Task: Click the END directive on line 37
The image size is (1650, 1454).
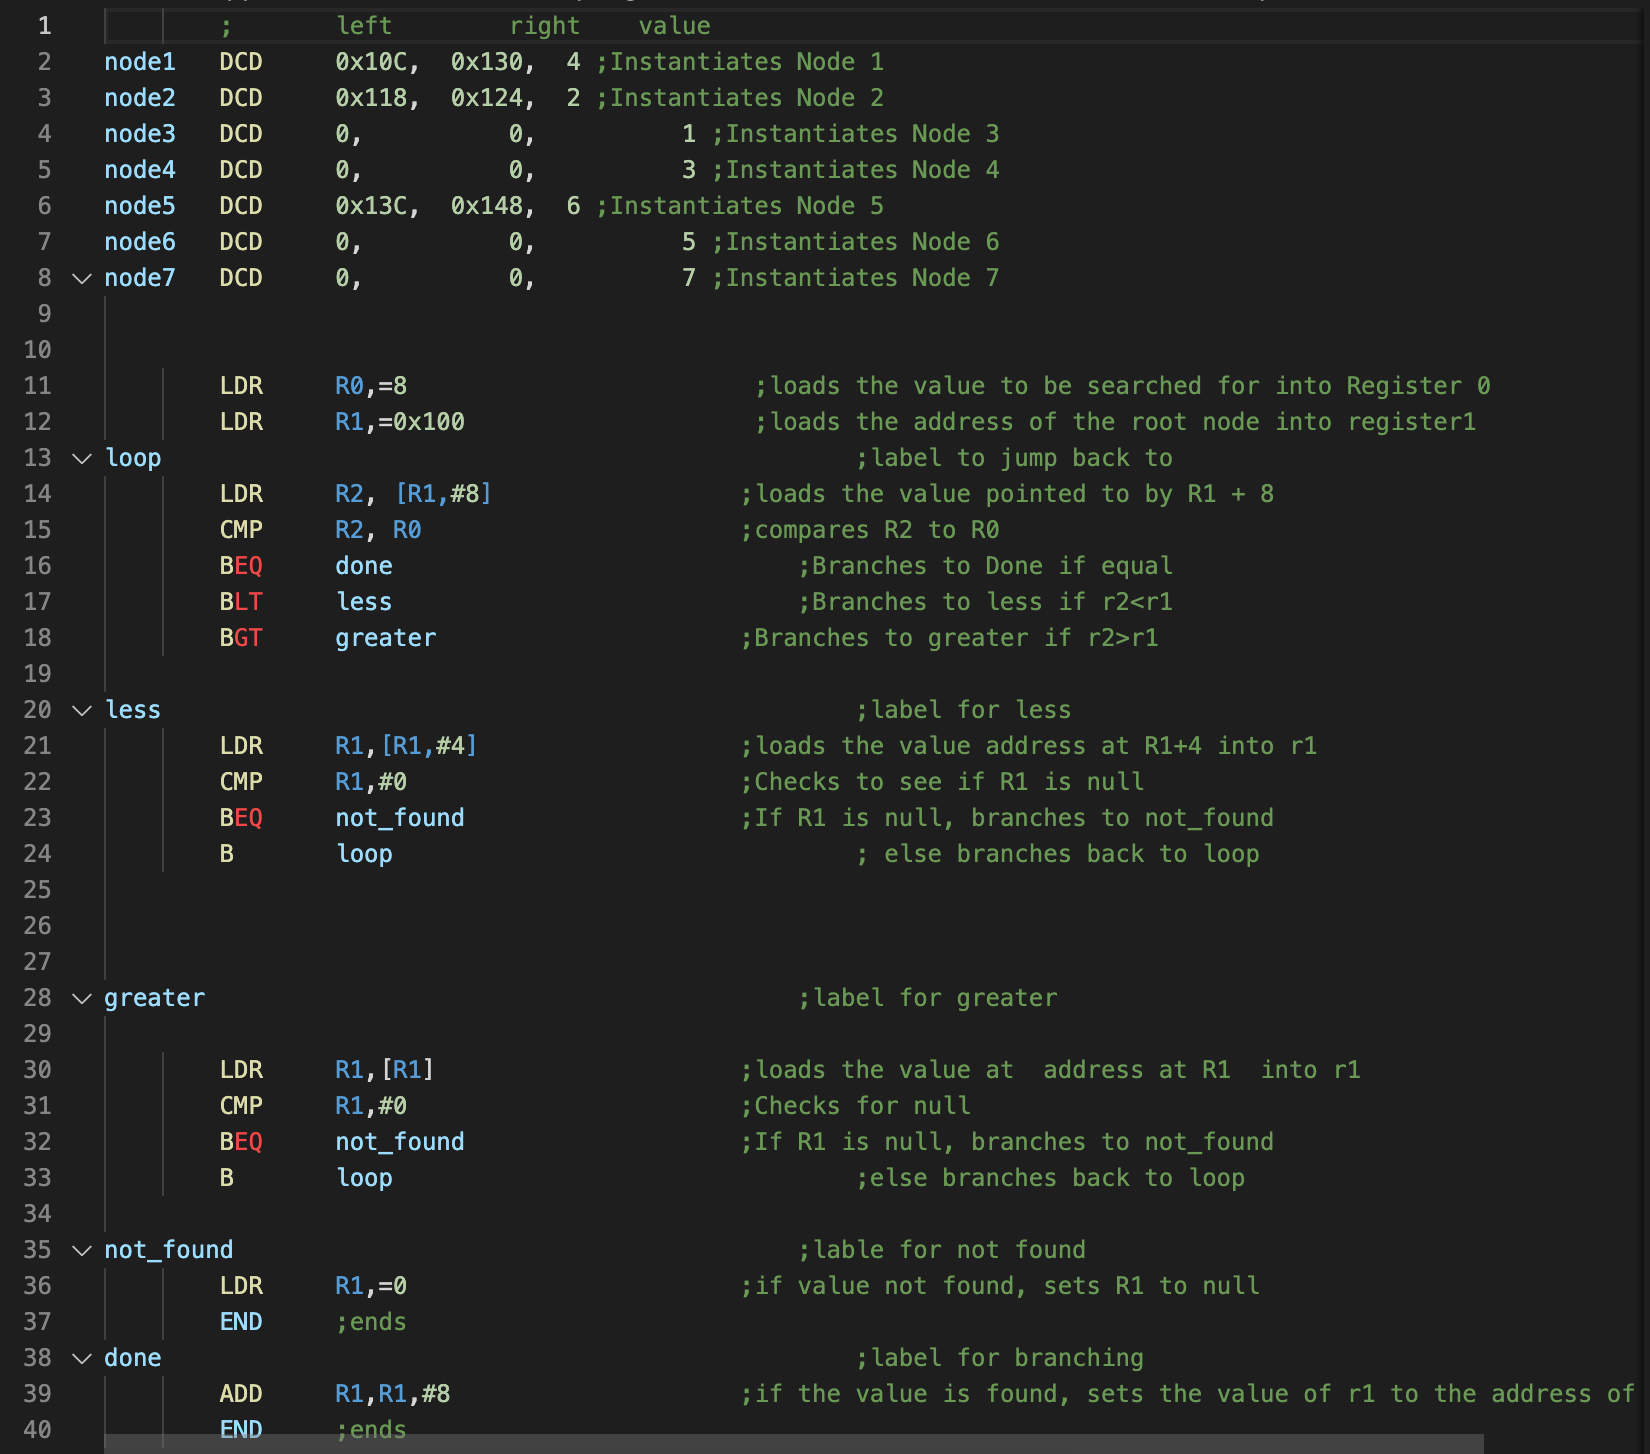Action: tap(241, 1322)
